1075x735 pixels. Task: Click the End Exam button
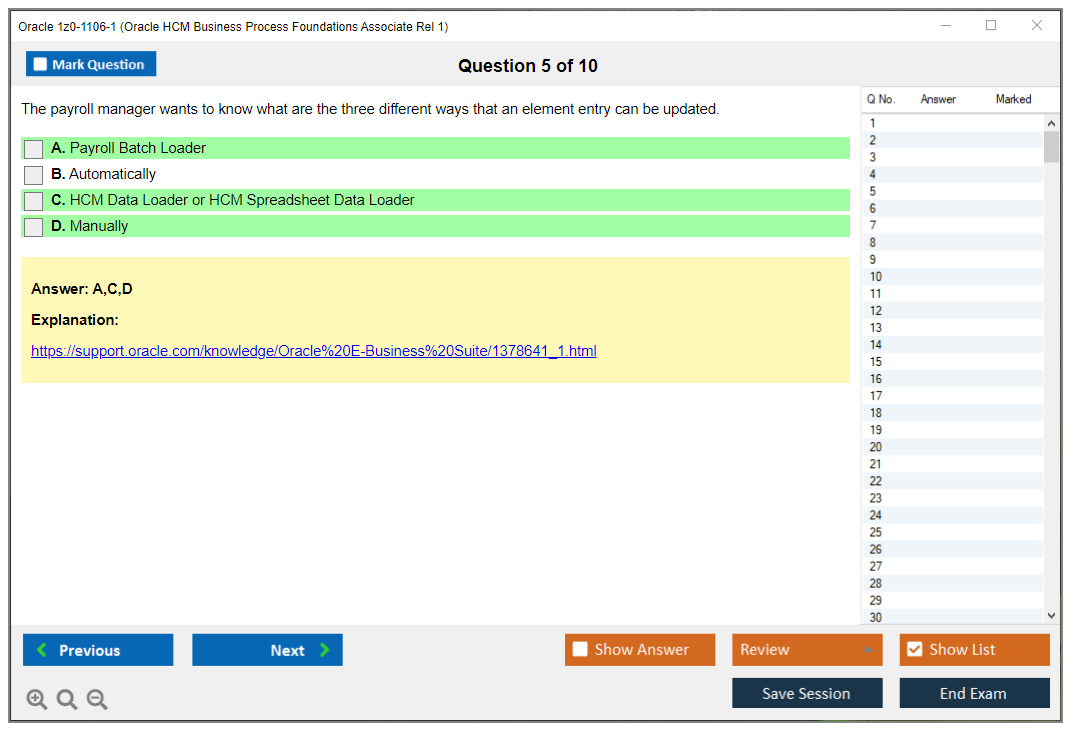click(974, 693)
